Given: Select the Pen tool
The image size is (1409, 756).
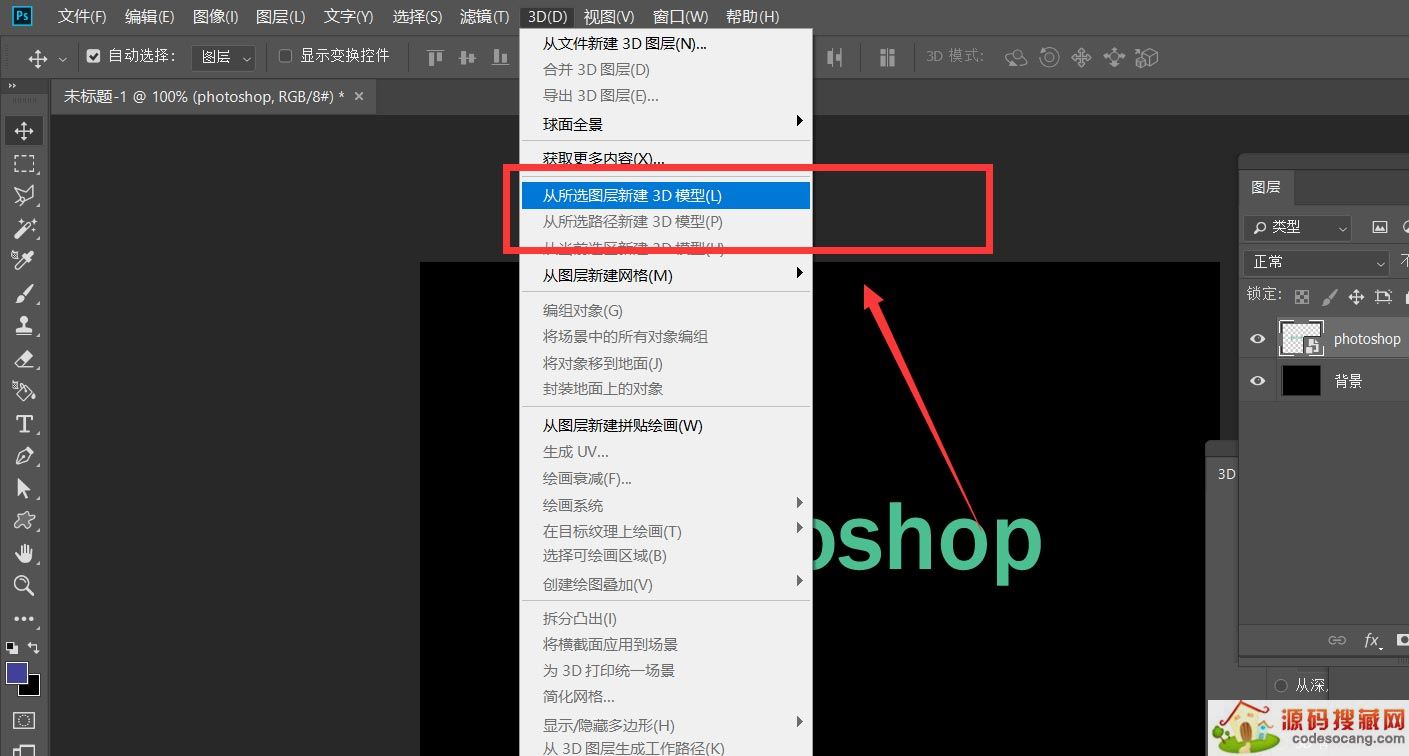Looking at the screenshot, I should [x=24, y=456].
